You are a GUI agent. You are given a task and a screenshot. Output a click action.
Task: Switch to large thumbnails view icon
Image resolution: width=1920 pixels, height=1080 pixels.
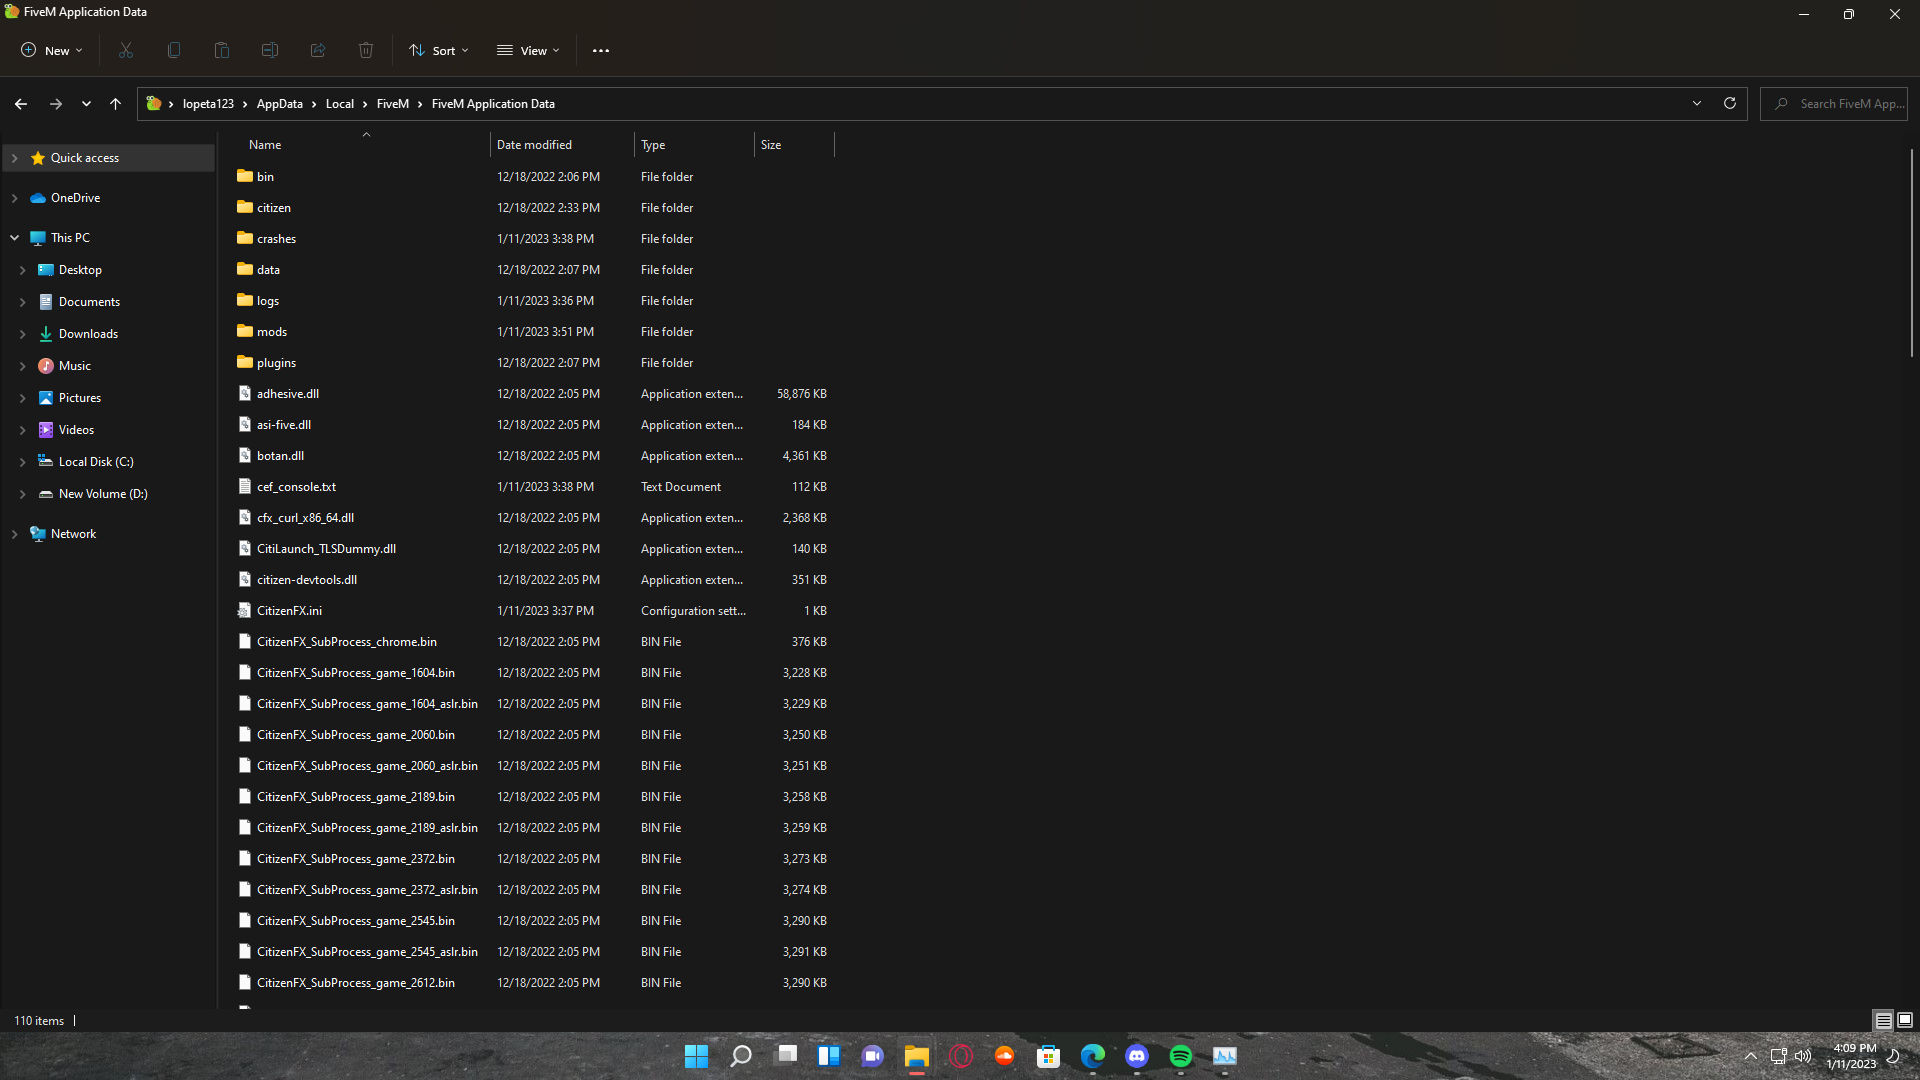tap(1905, 1020)
